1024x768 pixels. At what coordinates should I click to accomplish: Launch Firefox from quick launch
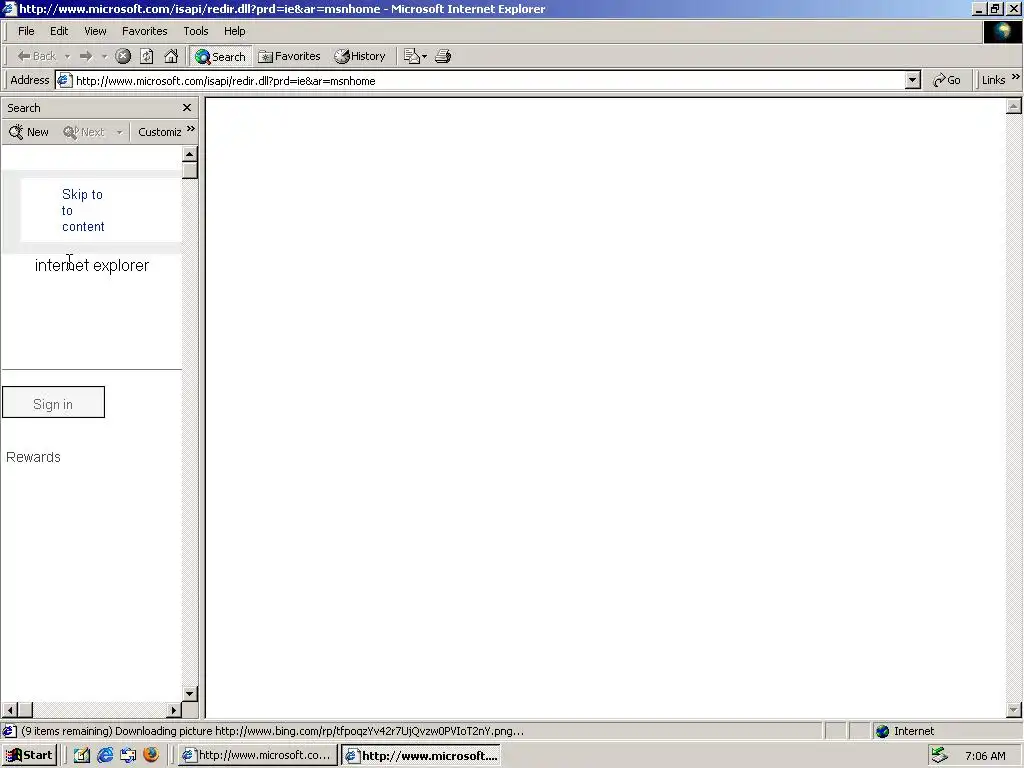151,755
